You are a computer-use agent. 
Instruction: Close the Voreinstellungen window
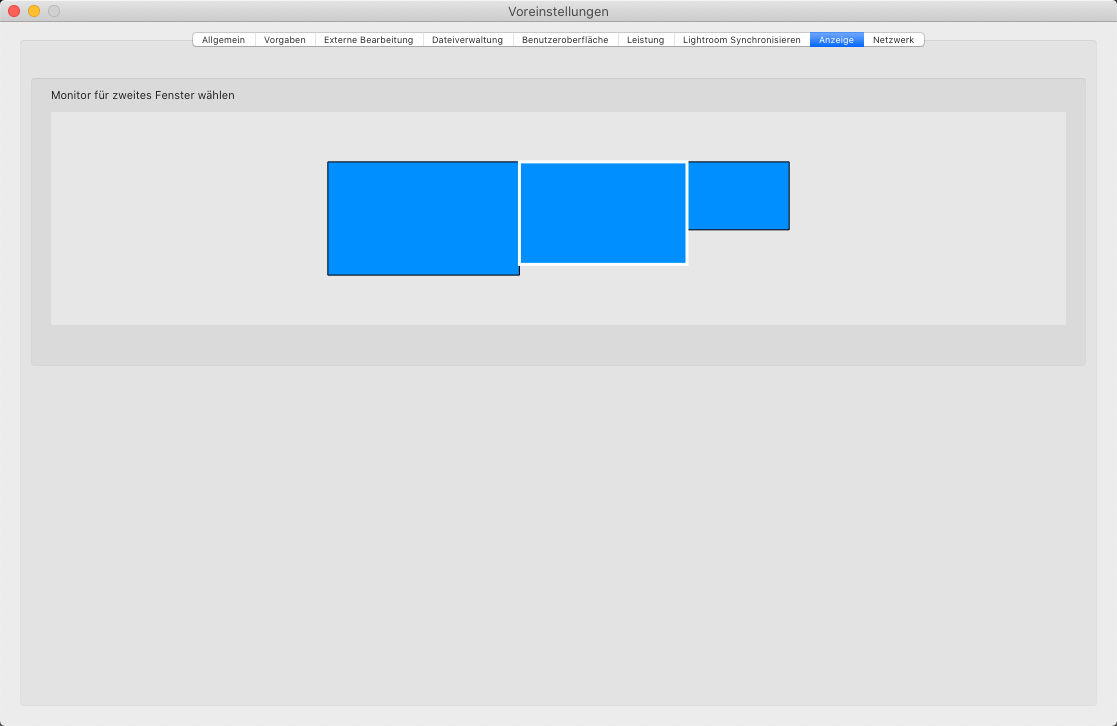pyautogui.click(x=14, y=11)
